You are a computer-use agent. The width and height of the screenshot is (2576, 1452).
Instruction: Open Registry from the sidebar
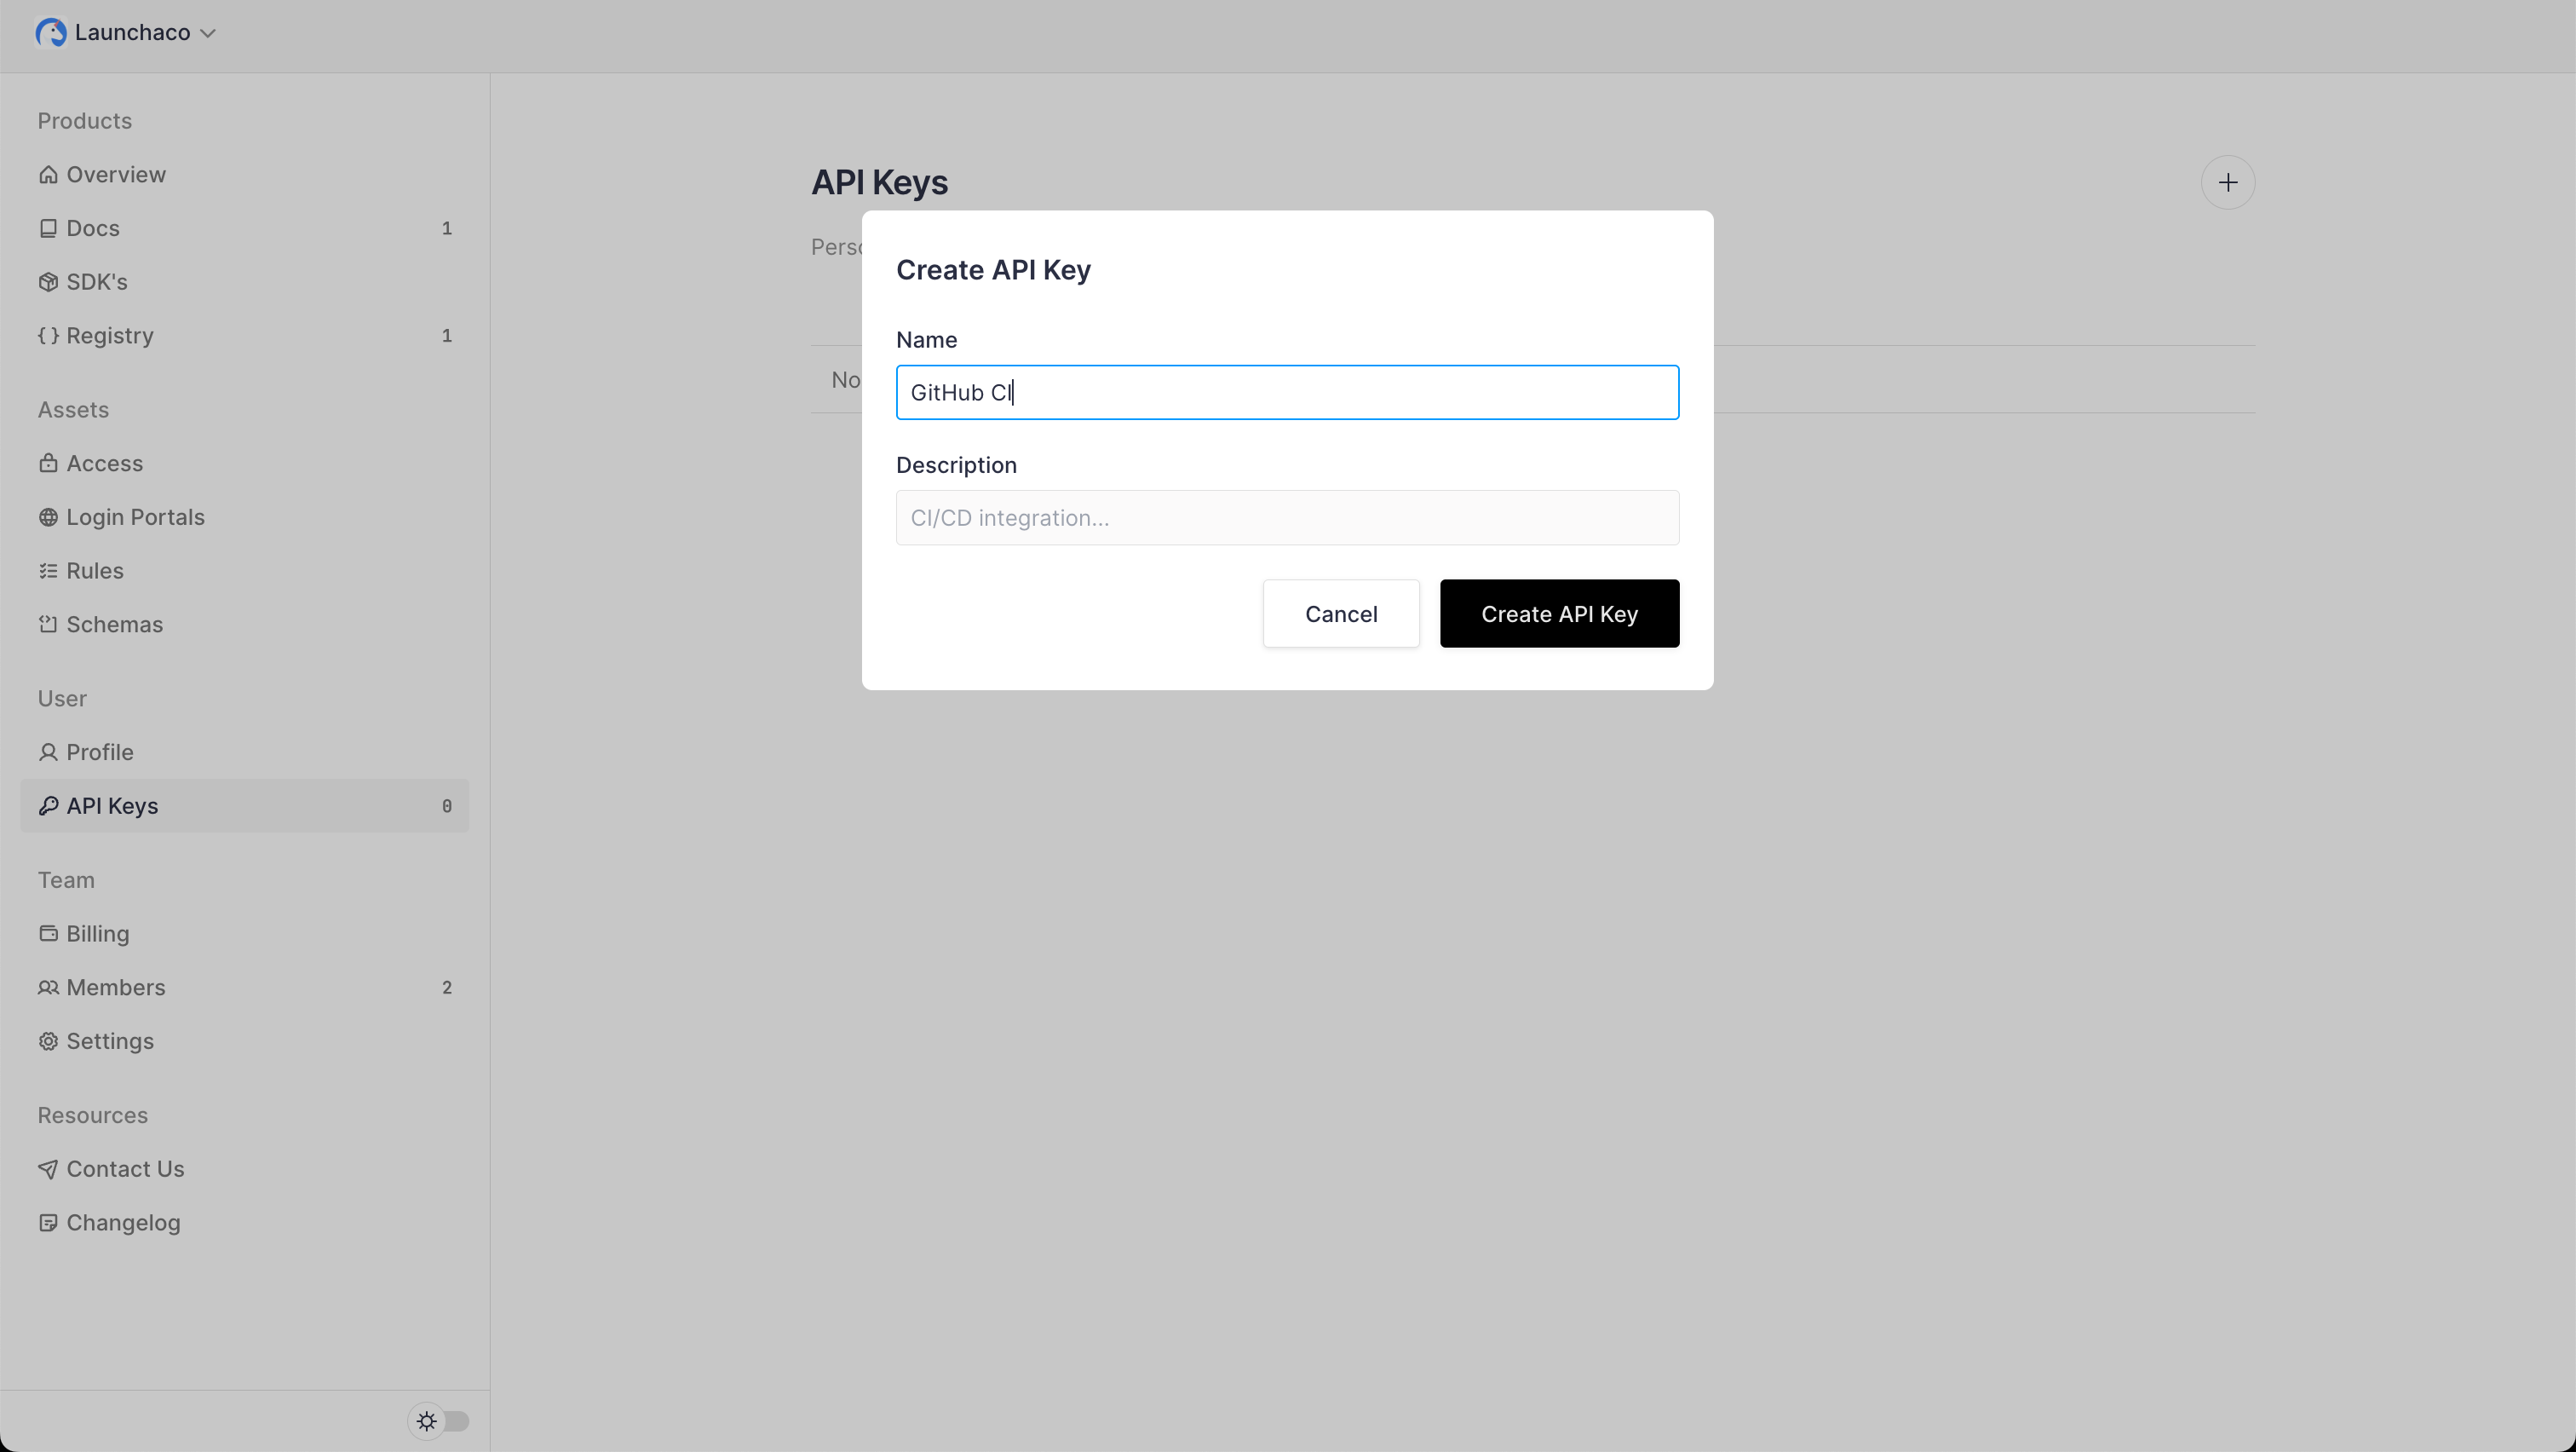click(x=244, y=336)
